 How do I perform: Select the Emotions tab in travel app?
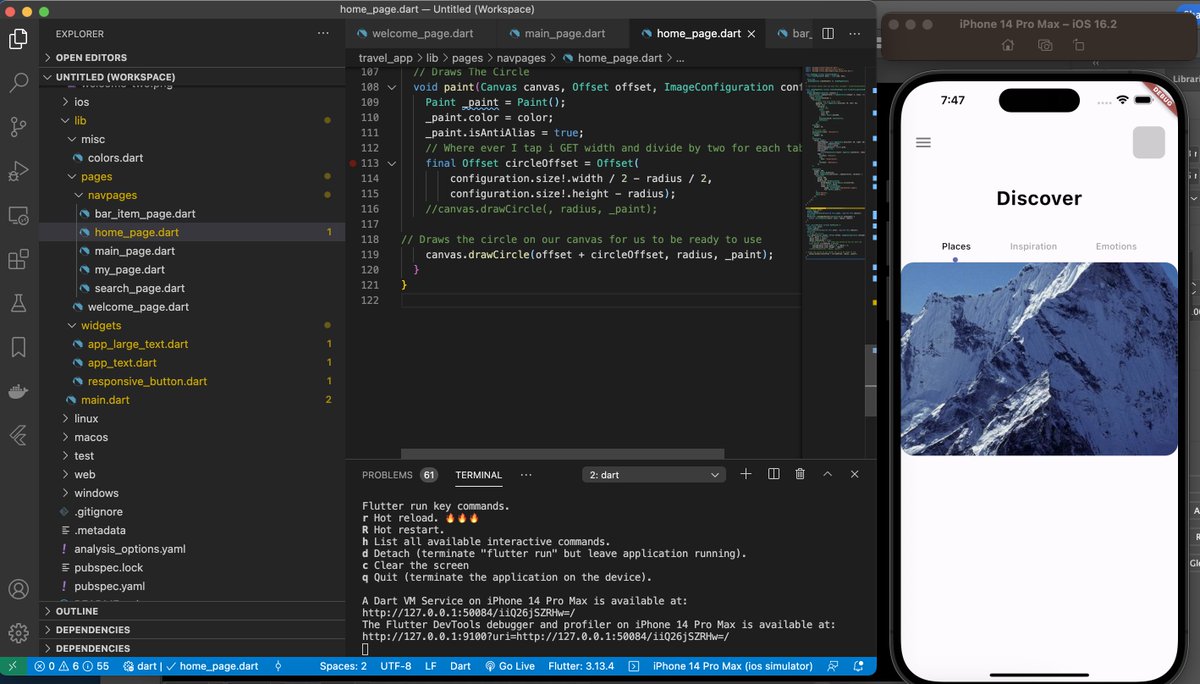pos(1116,246)
